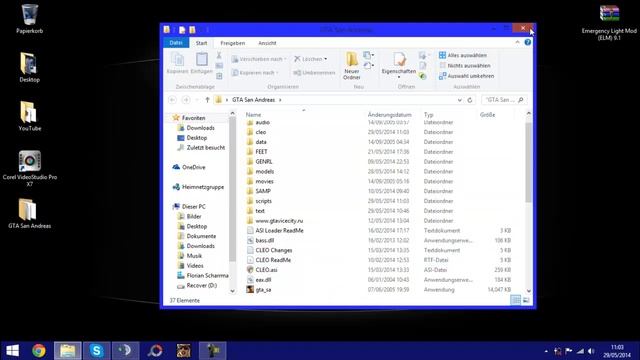Image resolution: width=640 pixels, height=360 pixels.
Task: Select the CLEO.asi file
Action: 266,270
